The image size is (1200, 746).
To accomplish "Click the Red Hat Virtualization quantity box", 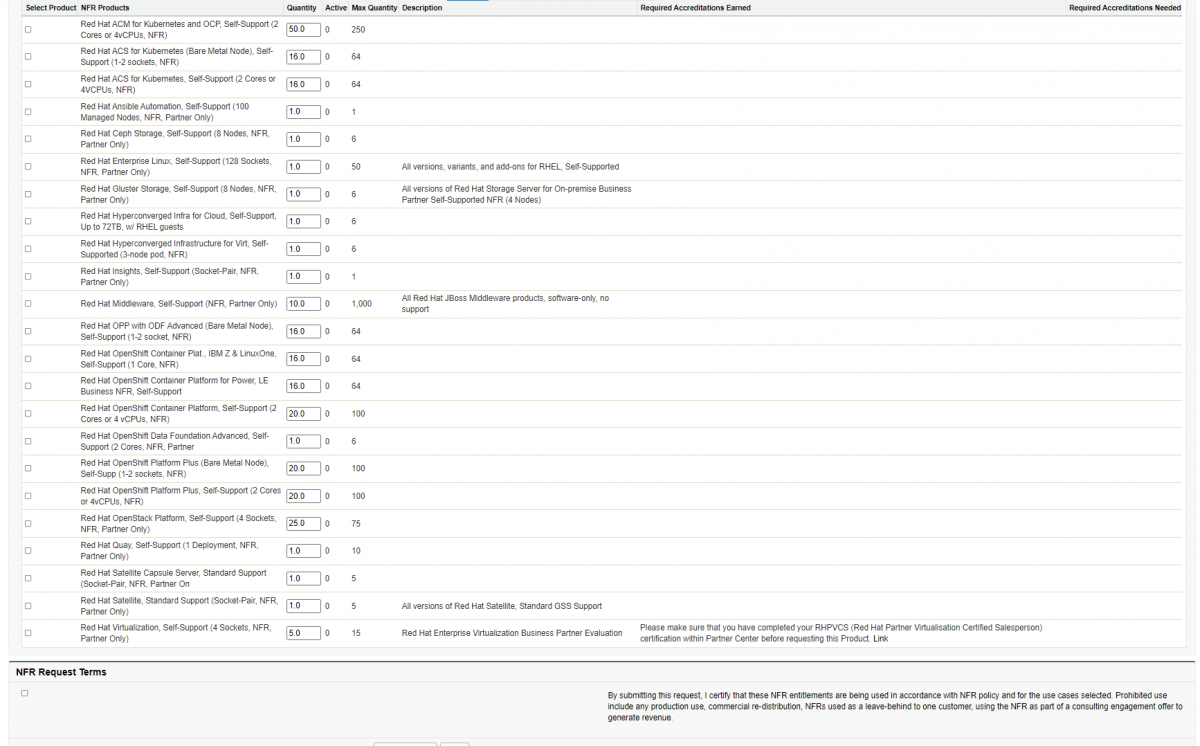I will [x=303, y=633].
